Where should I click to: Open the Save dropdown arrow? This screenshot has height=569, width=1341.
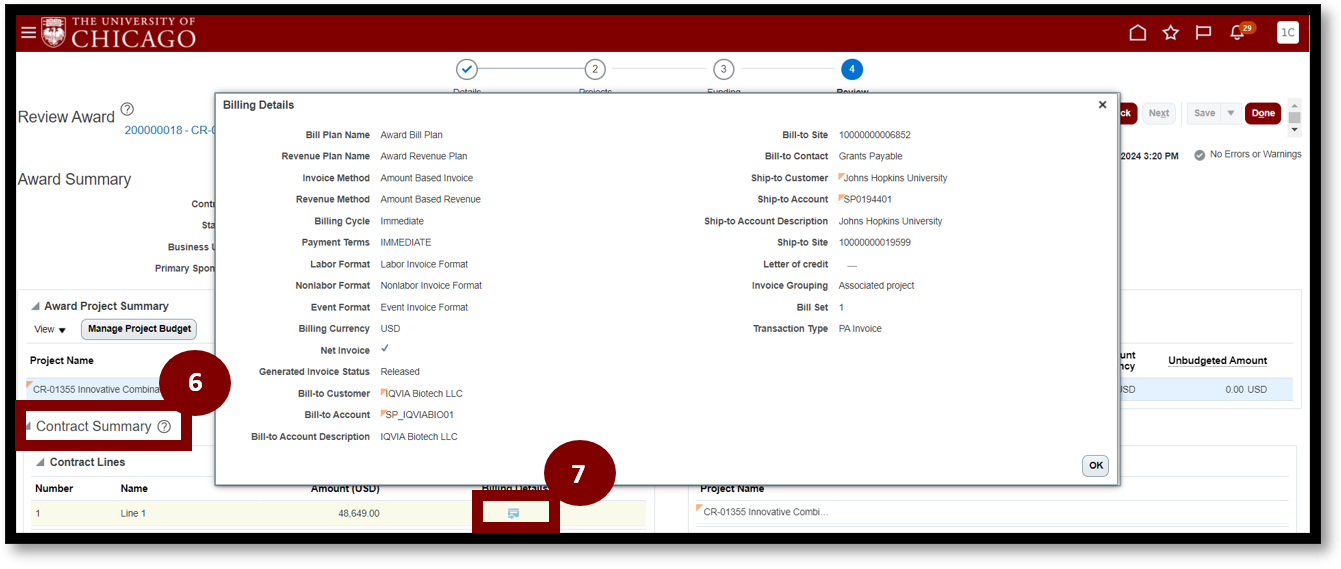1231,113
